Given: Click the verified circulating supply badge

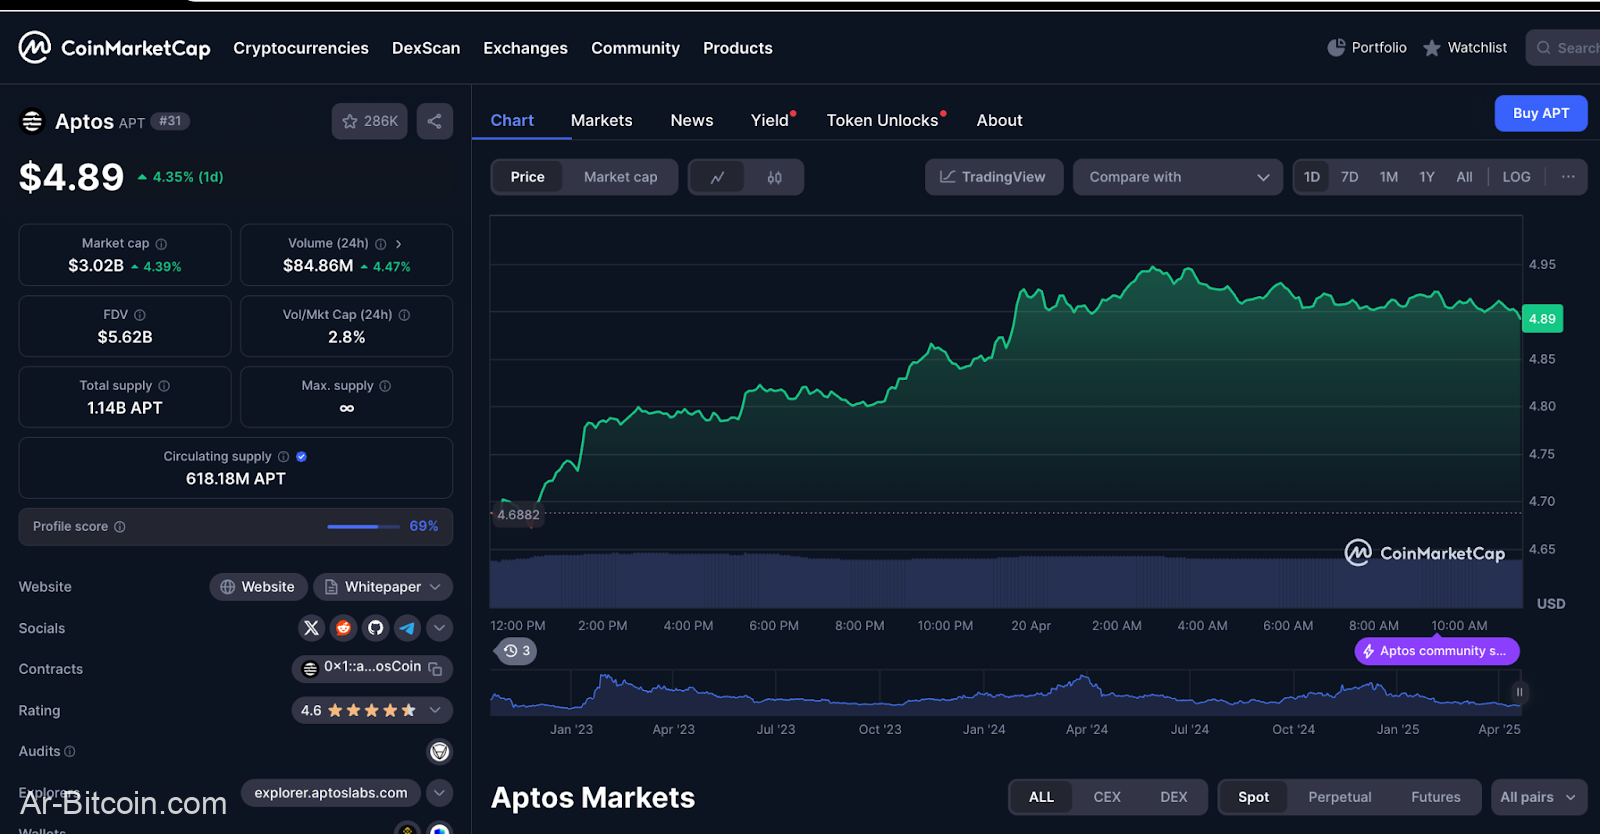Looking at the screenshot, I should click(301, 457).
